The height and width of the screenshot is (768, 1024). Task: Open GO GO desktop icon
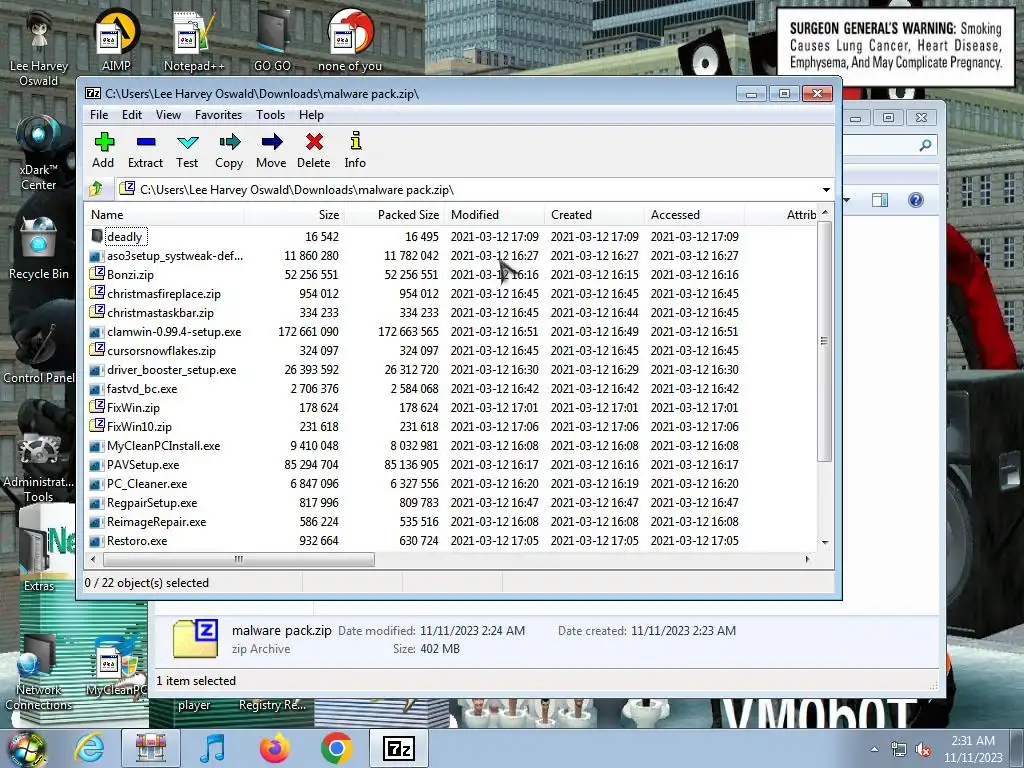point(272,40)
